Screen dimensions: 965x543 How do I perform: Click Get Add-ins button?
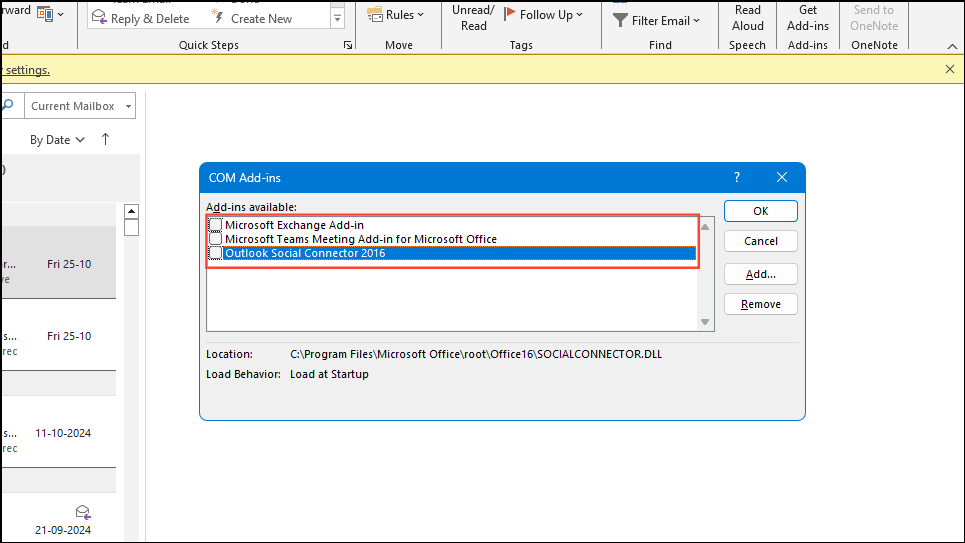[x=807, y=18]
